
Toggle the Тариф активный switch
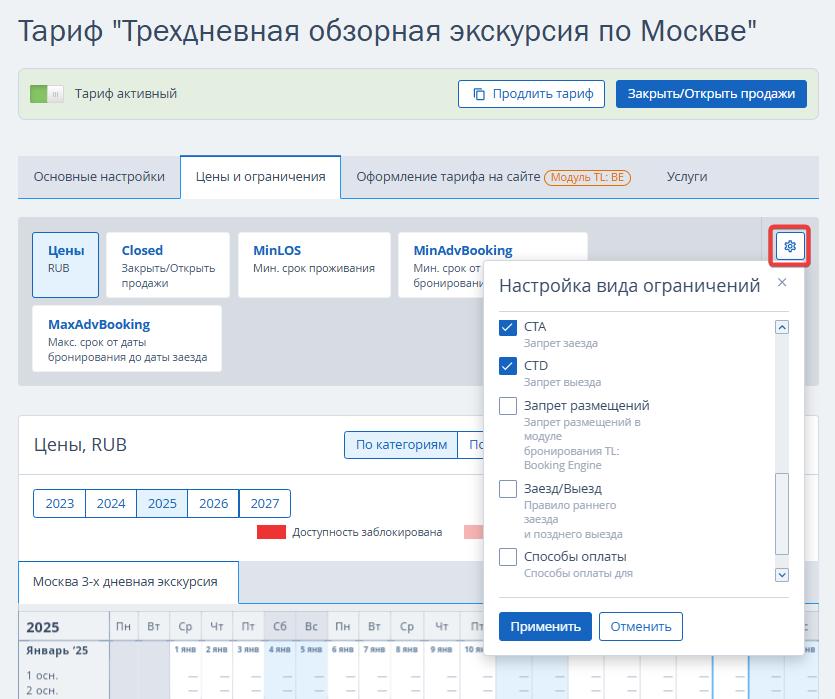47,94
